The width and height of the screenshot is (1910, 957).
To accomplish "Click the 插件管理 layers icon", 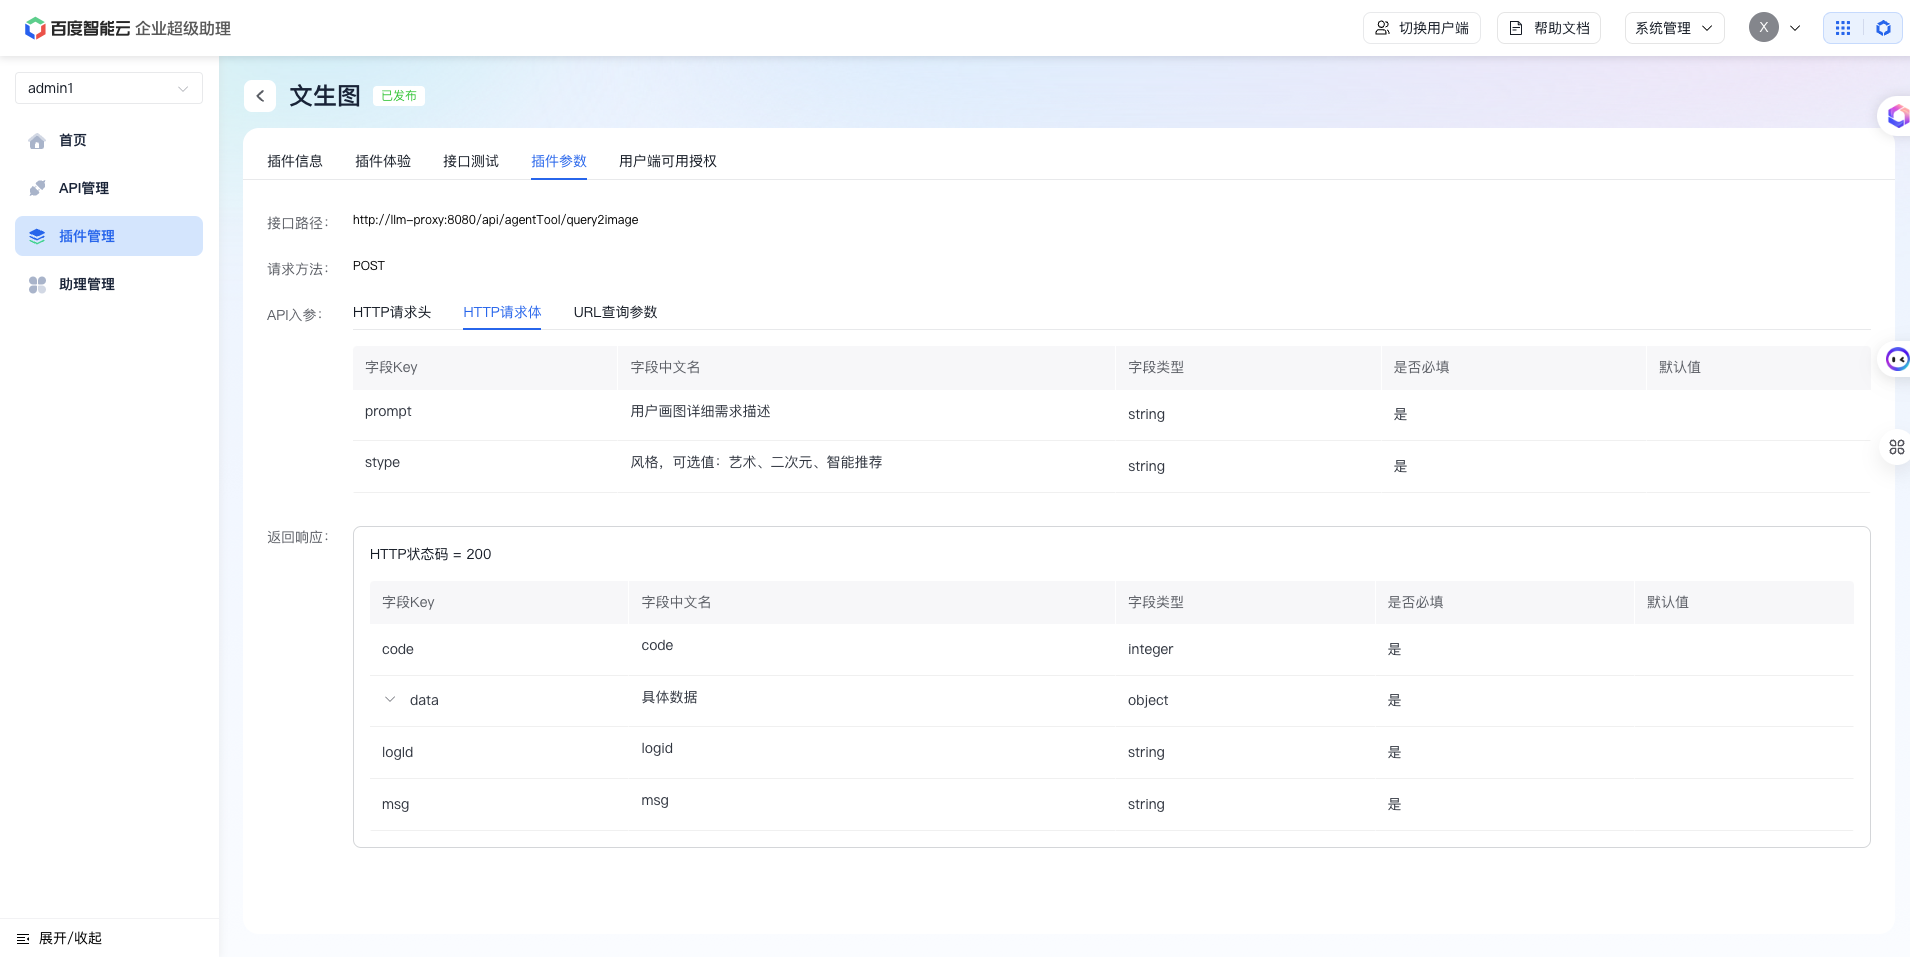I will click(x=37, y=236).
